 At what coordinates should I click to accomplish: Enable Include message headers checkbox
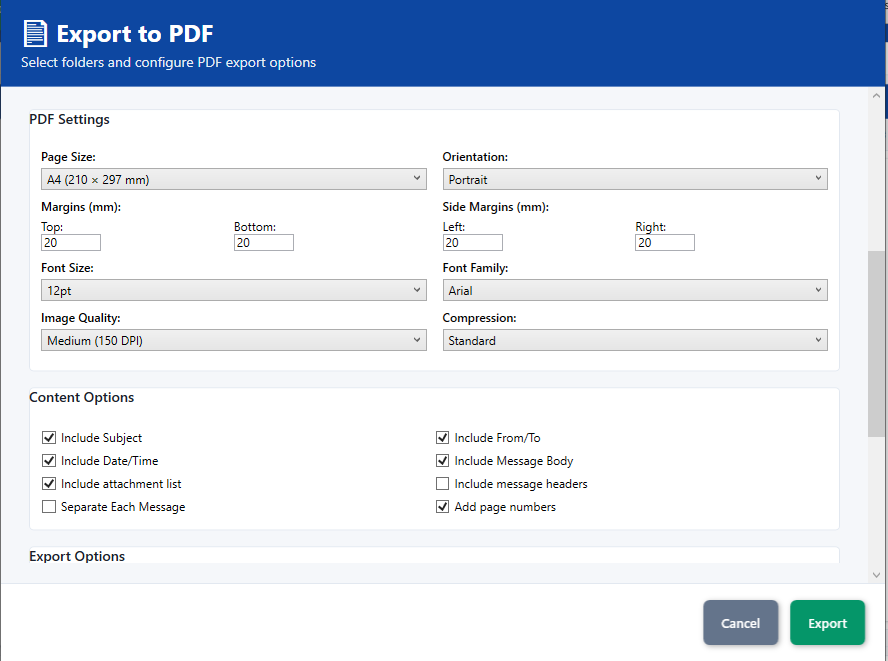click(442, 484)
